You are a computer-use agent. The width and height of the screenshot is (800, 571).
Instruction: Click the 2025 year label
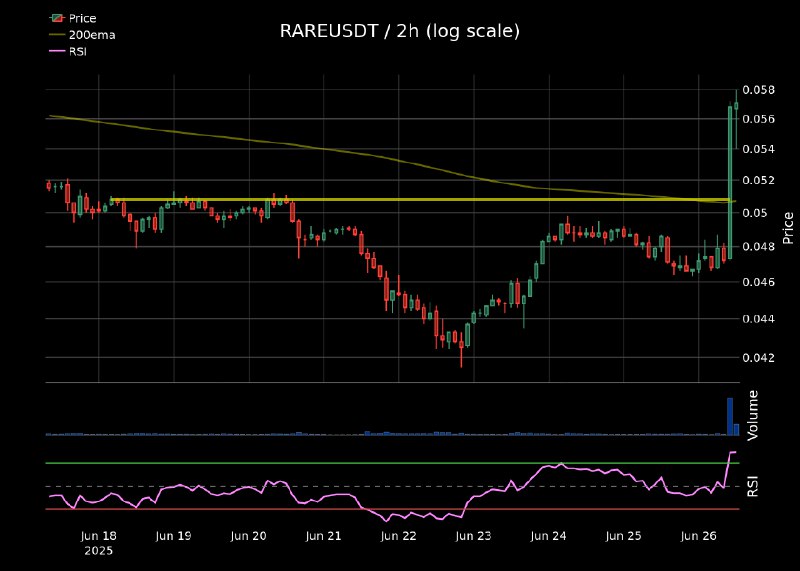pos(98,551)
